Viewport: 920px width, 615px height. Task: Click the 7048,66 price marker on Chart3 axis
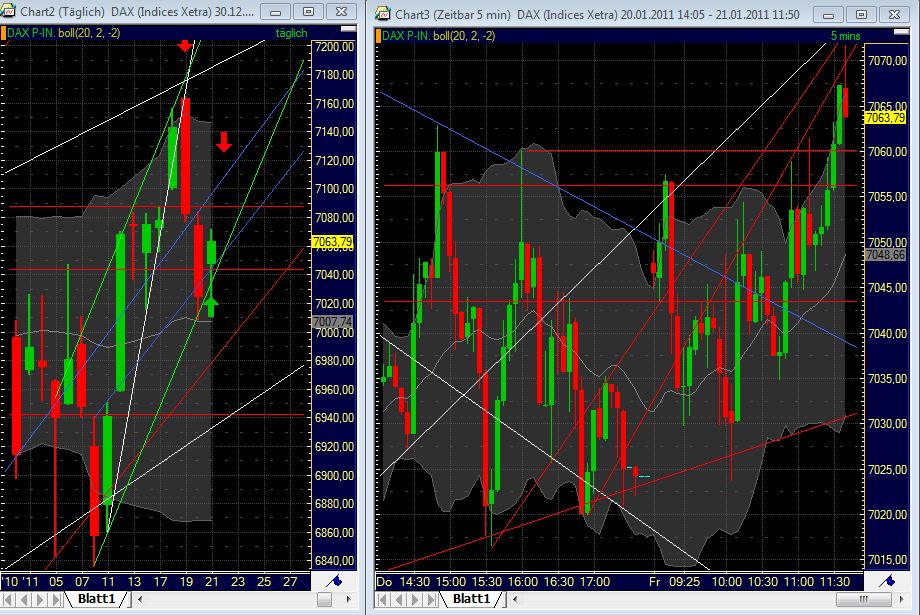[x=888, y=254]
